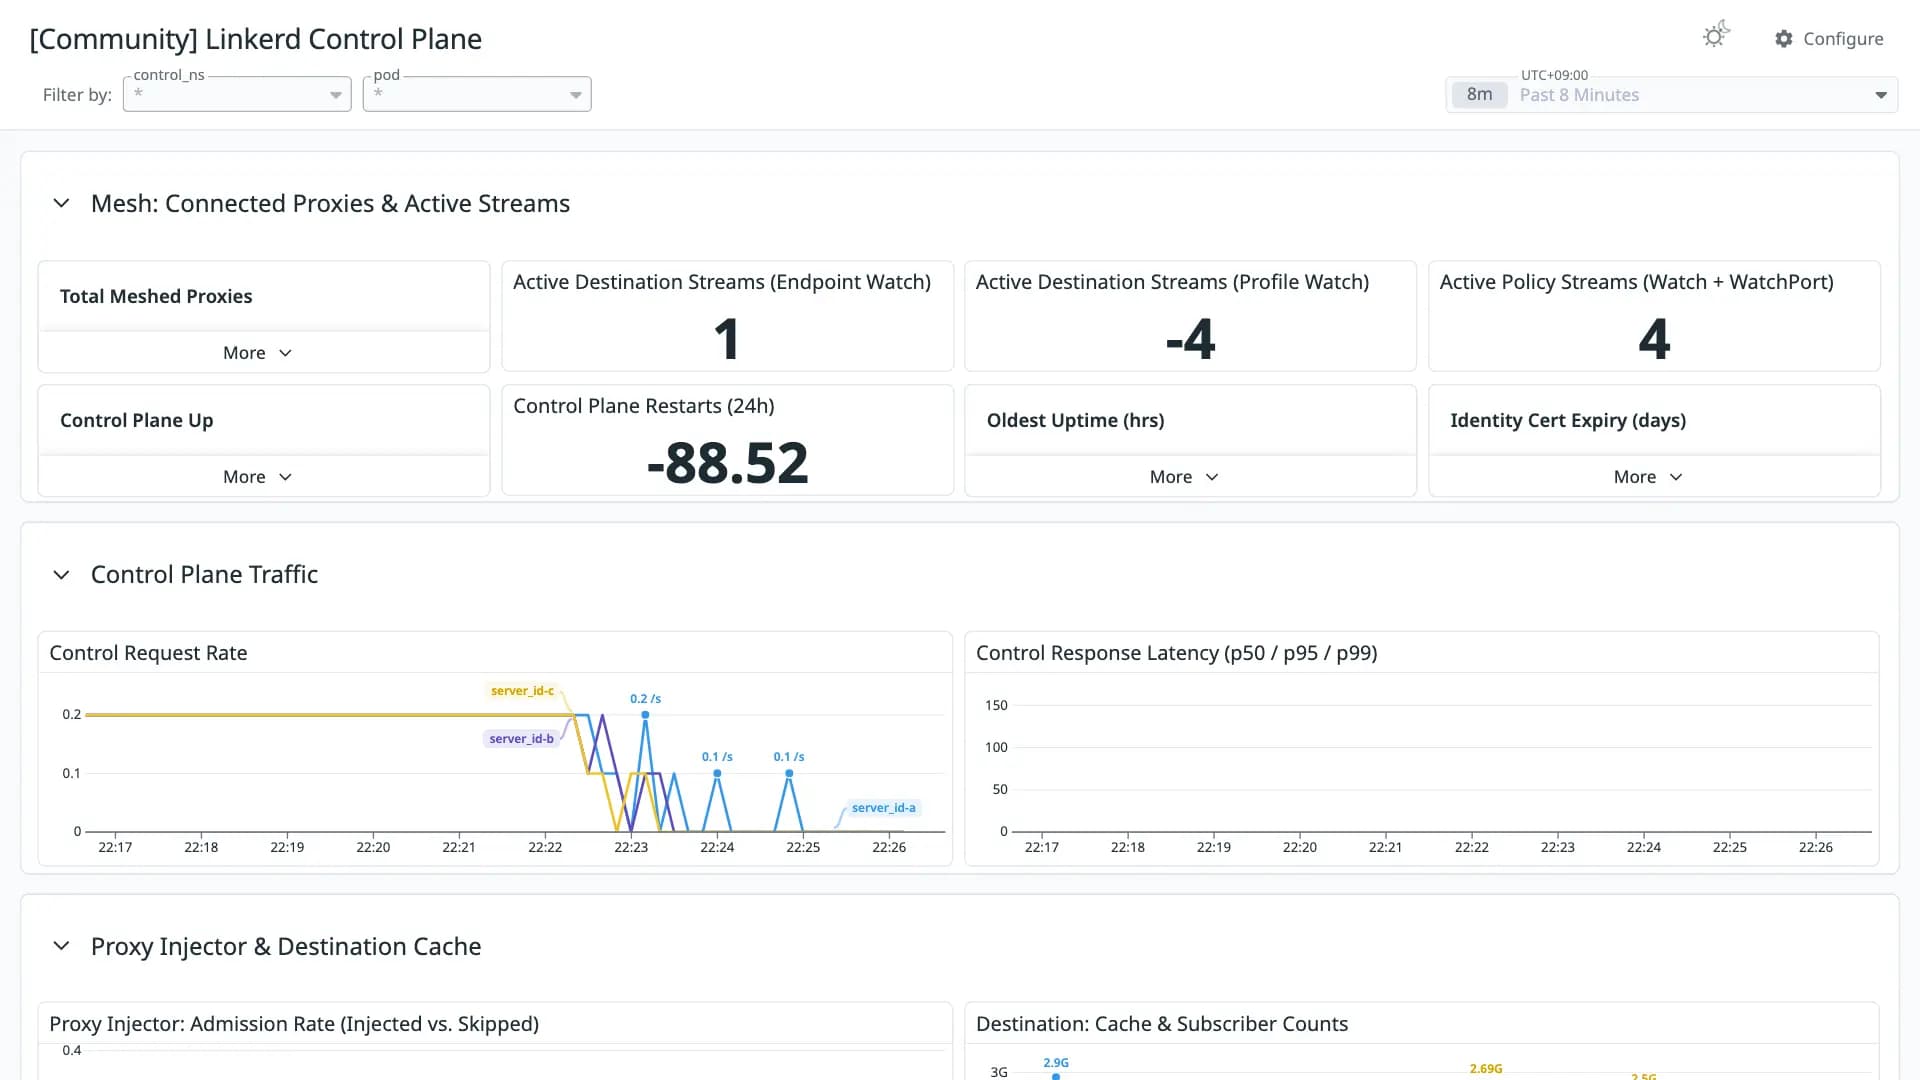Image resolution: width=1920 pixels, height=1080 pixels.
Task: Click the Identity Cert Expiry (days) heading
Action: (x=1568, y=420)
